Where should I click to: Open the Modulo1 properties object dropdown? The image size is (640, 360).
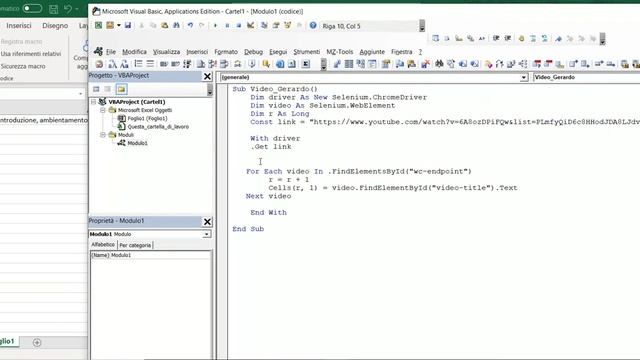pyautogui.click(x=206, y=234)
